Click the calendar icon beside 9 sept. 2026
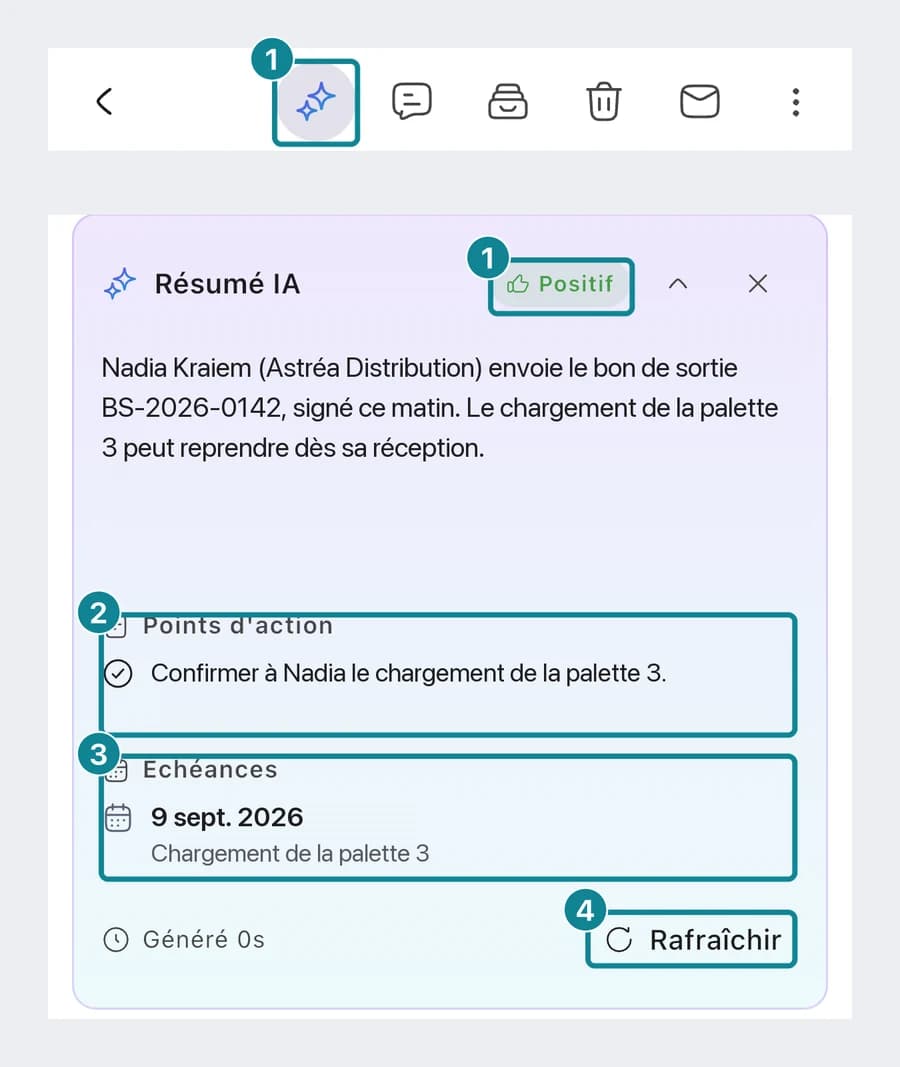 tap(118, 817)
